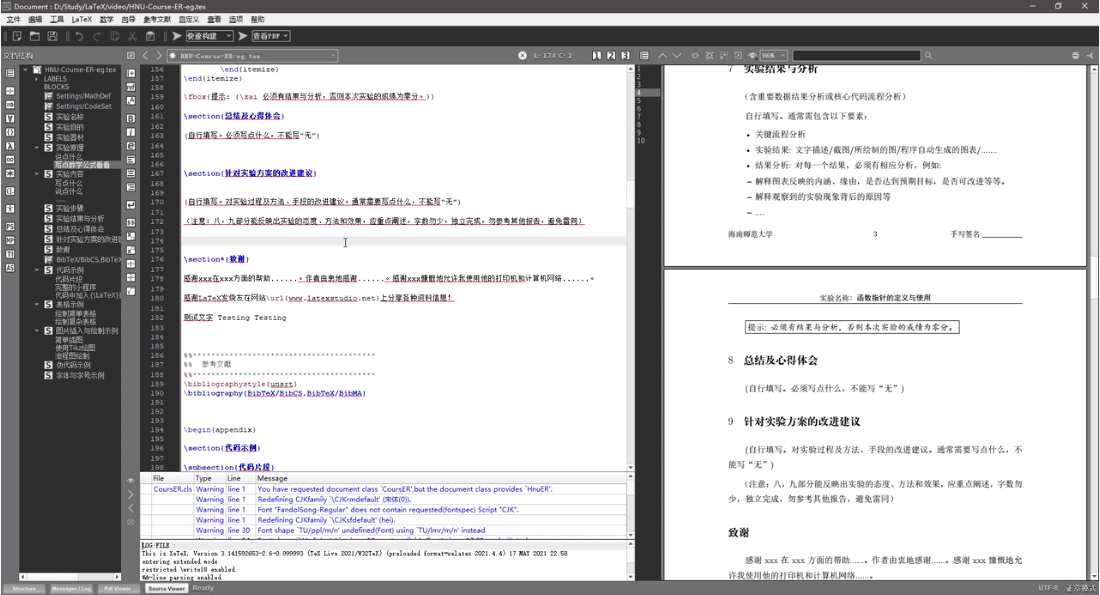The image size is (1100, 595).
Task: Go to the previous editor document arrow
Action: pos(145,55)
